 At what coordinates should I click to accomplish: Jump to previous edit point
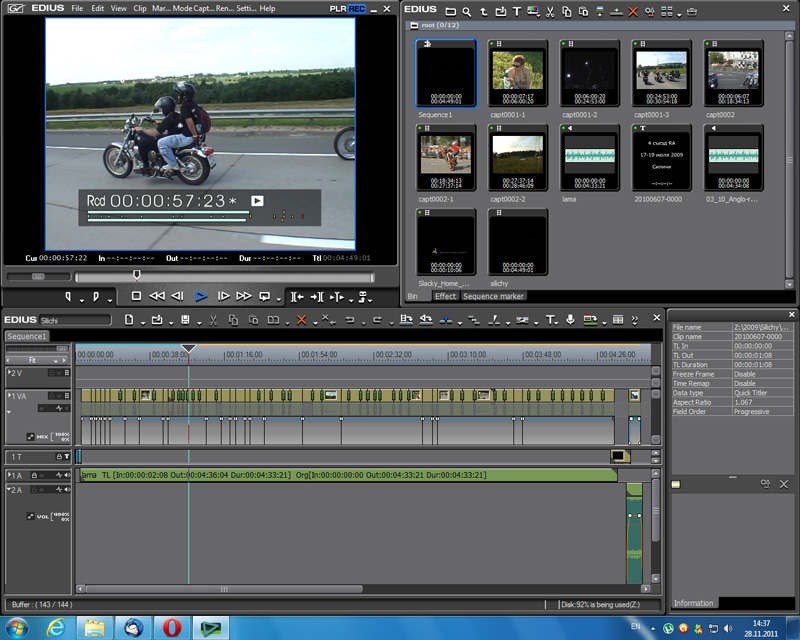coord(297,297)
